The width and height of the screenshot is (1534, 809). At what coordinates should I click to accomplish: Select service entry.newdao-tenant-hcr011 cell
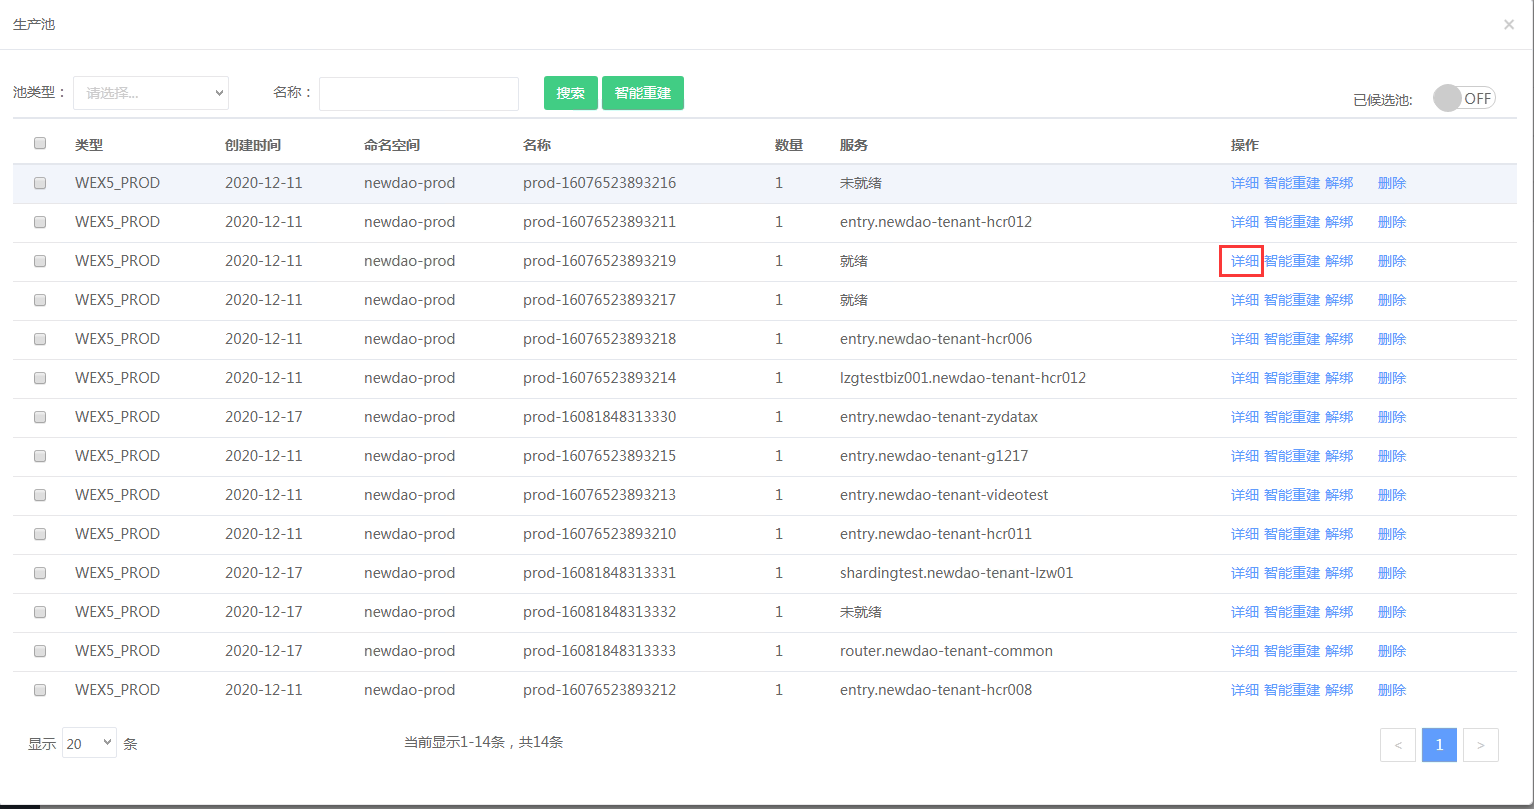tap(936, 534)
